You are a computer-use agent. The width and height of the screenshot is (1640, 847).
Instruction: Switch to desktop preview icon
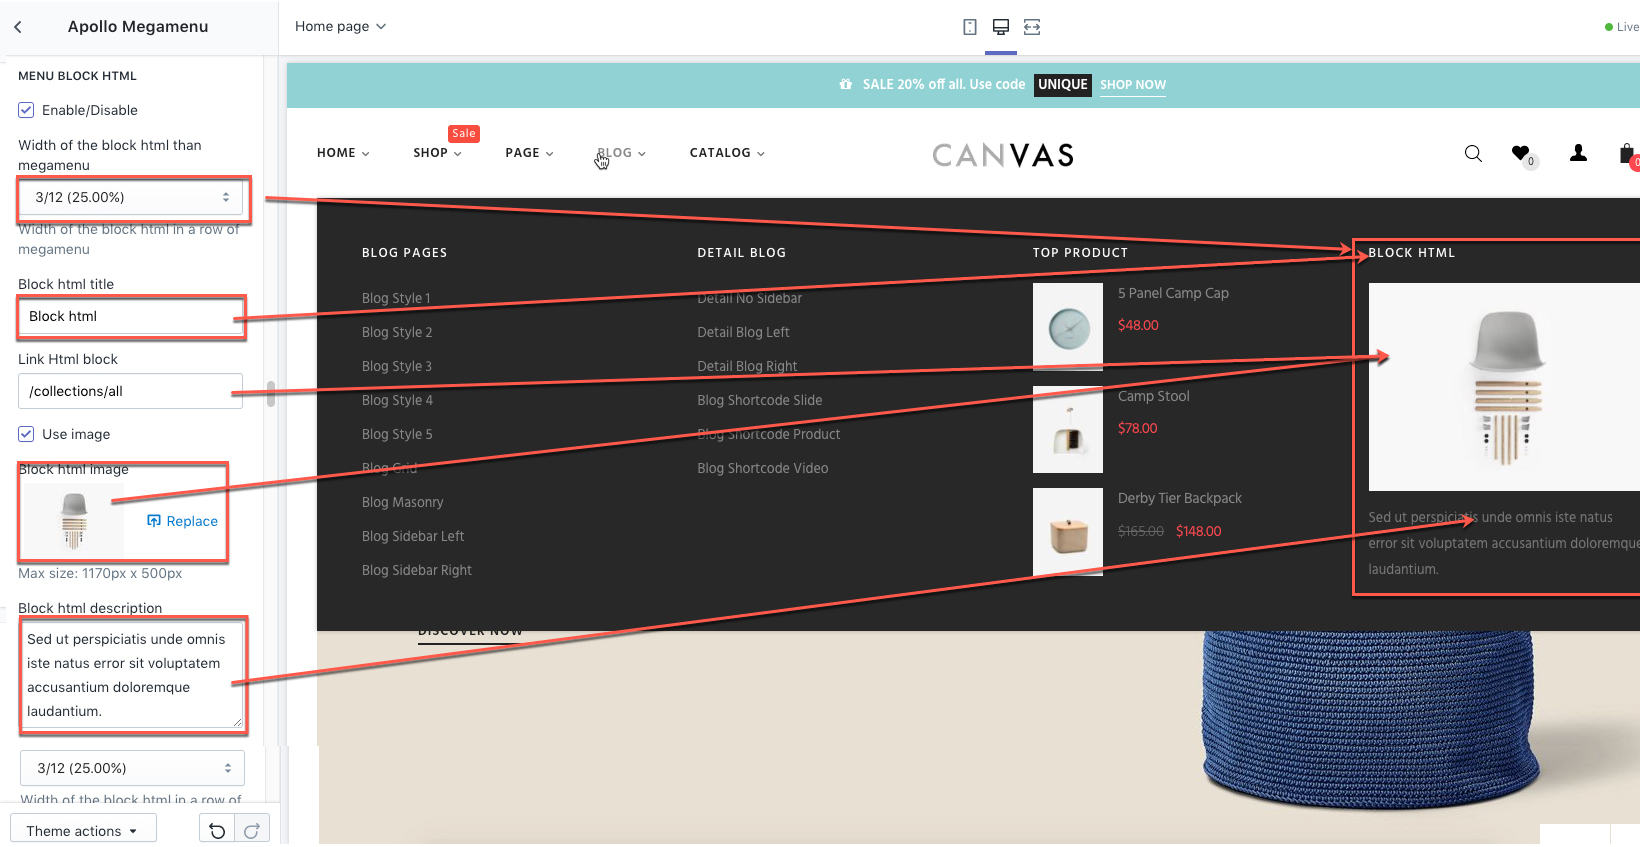tap(1001, 27)
